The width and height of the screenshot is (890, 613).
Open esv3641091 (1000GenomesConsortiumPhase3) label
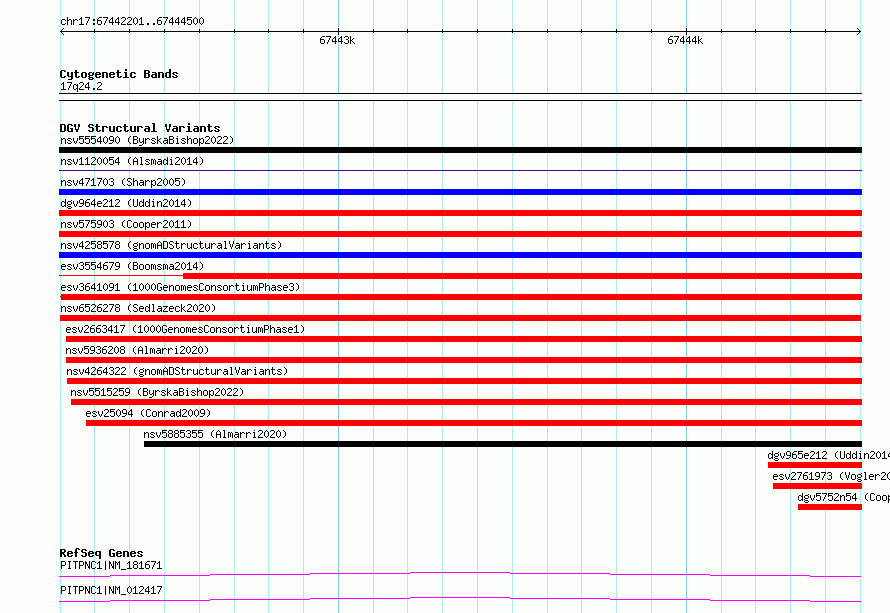(x=180, y=287)
